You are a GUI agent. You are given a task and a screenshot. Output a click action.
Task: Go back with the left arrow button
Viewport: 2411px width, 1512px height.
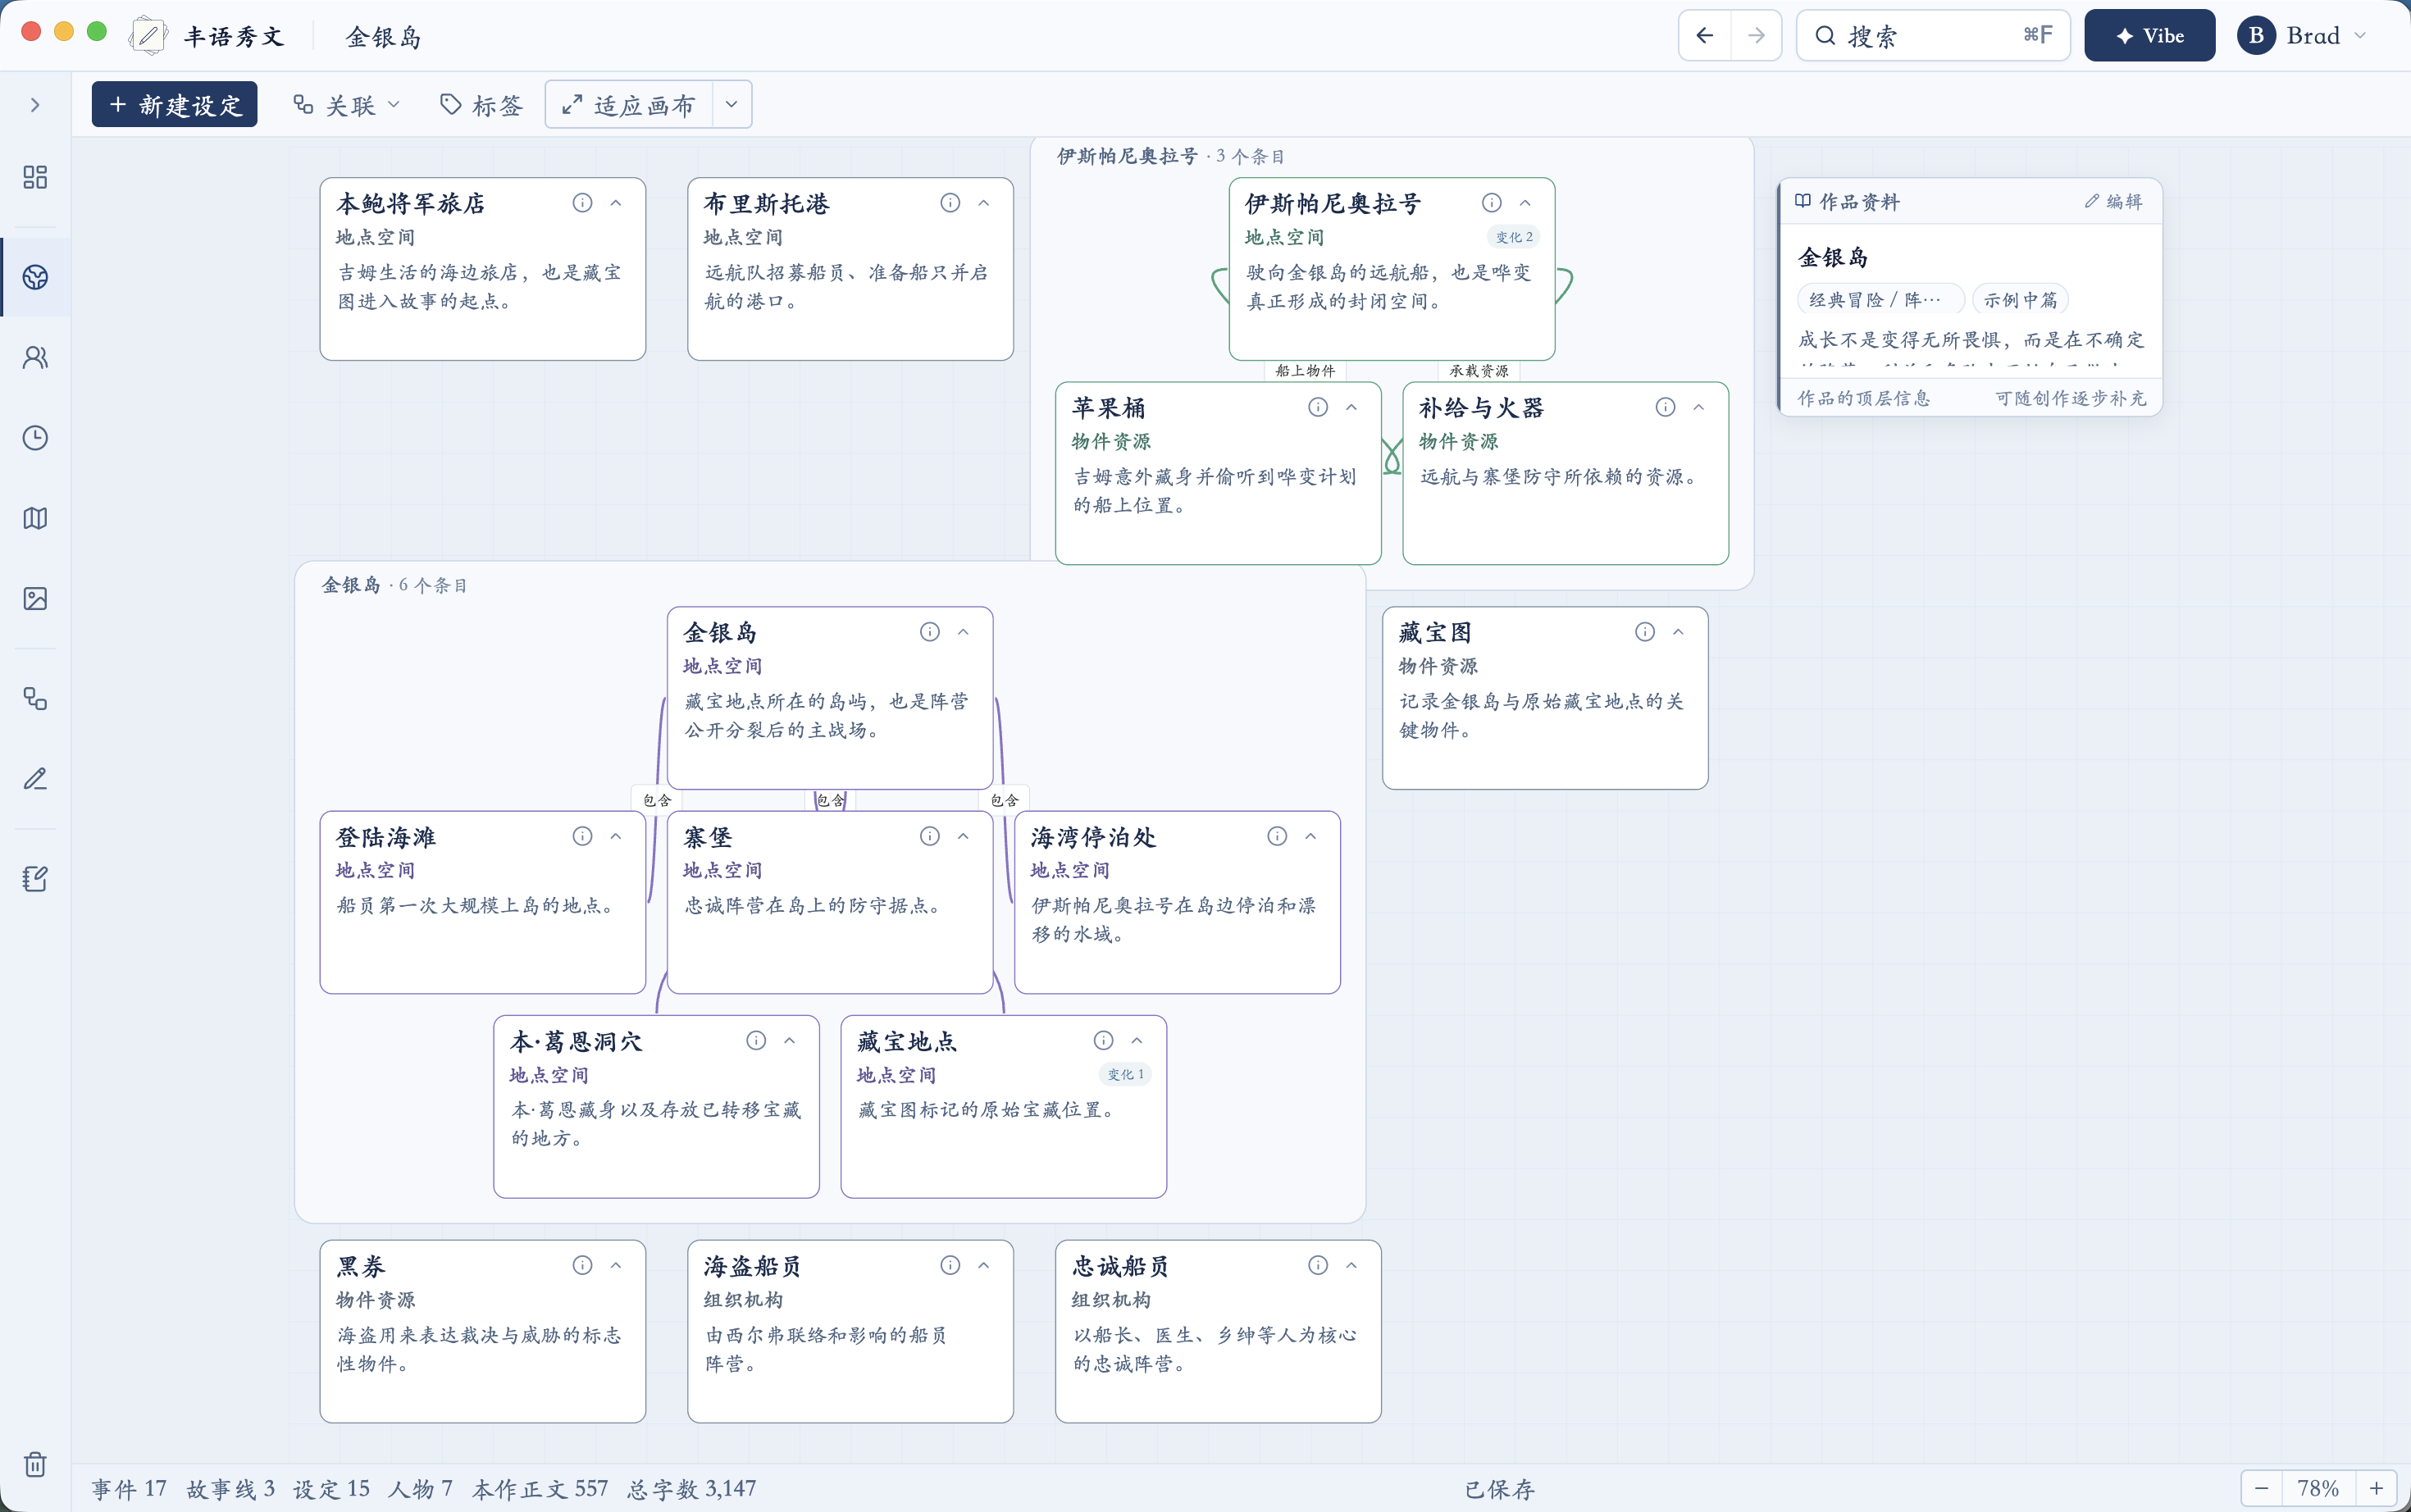[1705, 36]
